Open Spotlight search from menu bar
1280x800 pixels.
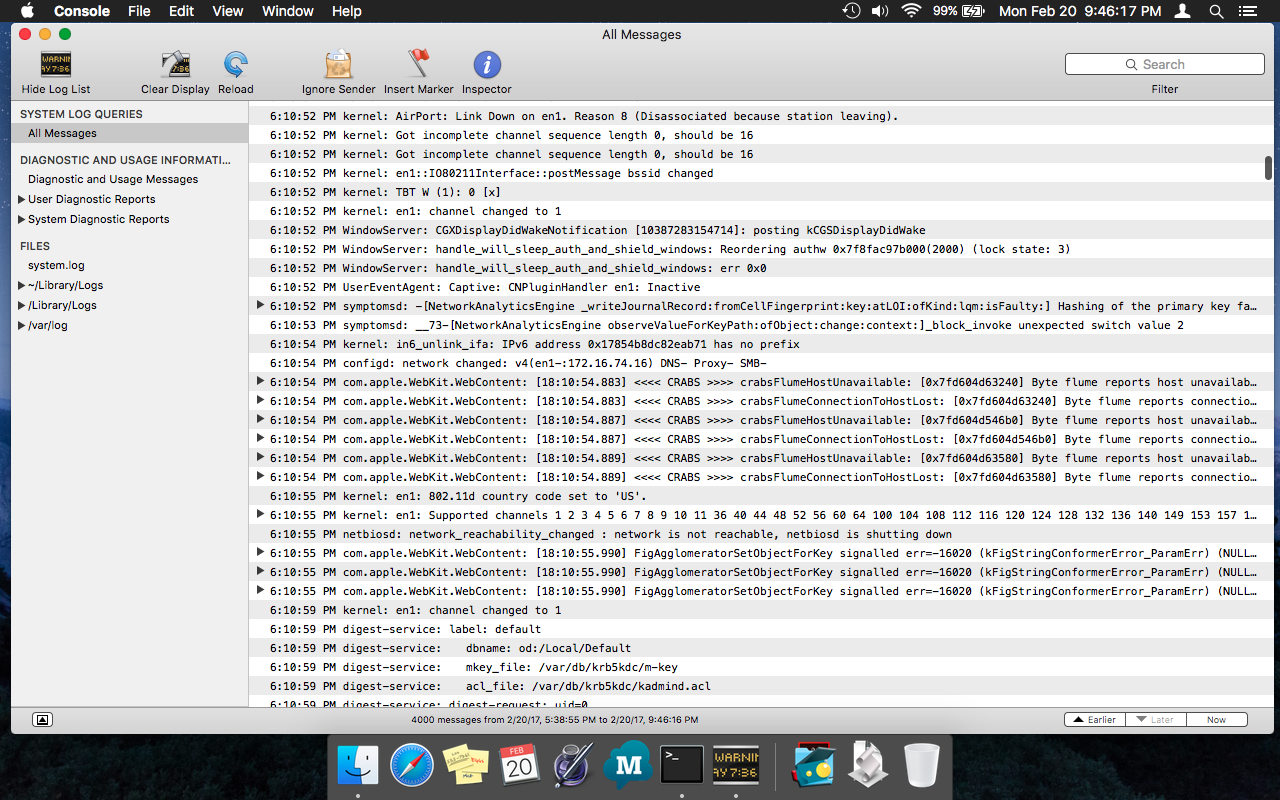point(1216,11)
